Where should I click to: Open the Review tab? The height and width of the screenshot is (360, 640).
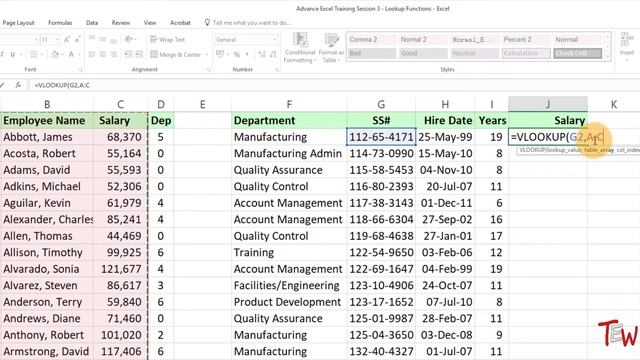tap(121, 23)
